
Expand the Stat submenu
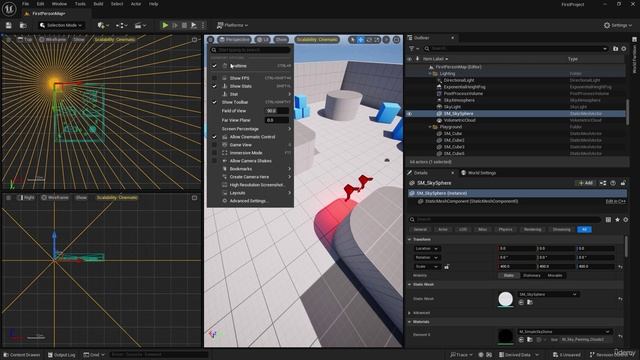click(250, 94)
